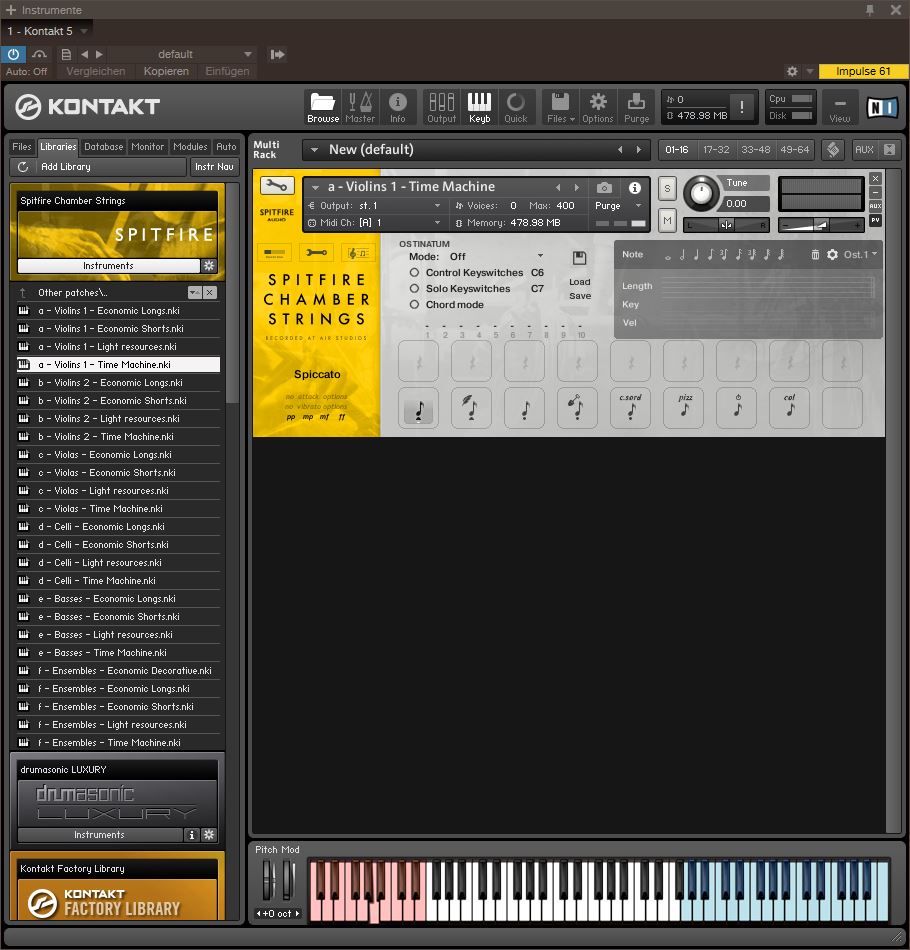Click the Kopieren button
Image resolution: width=910 pixels, height=950 pixels.
166,71
